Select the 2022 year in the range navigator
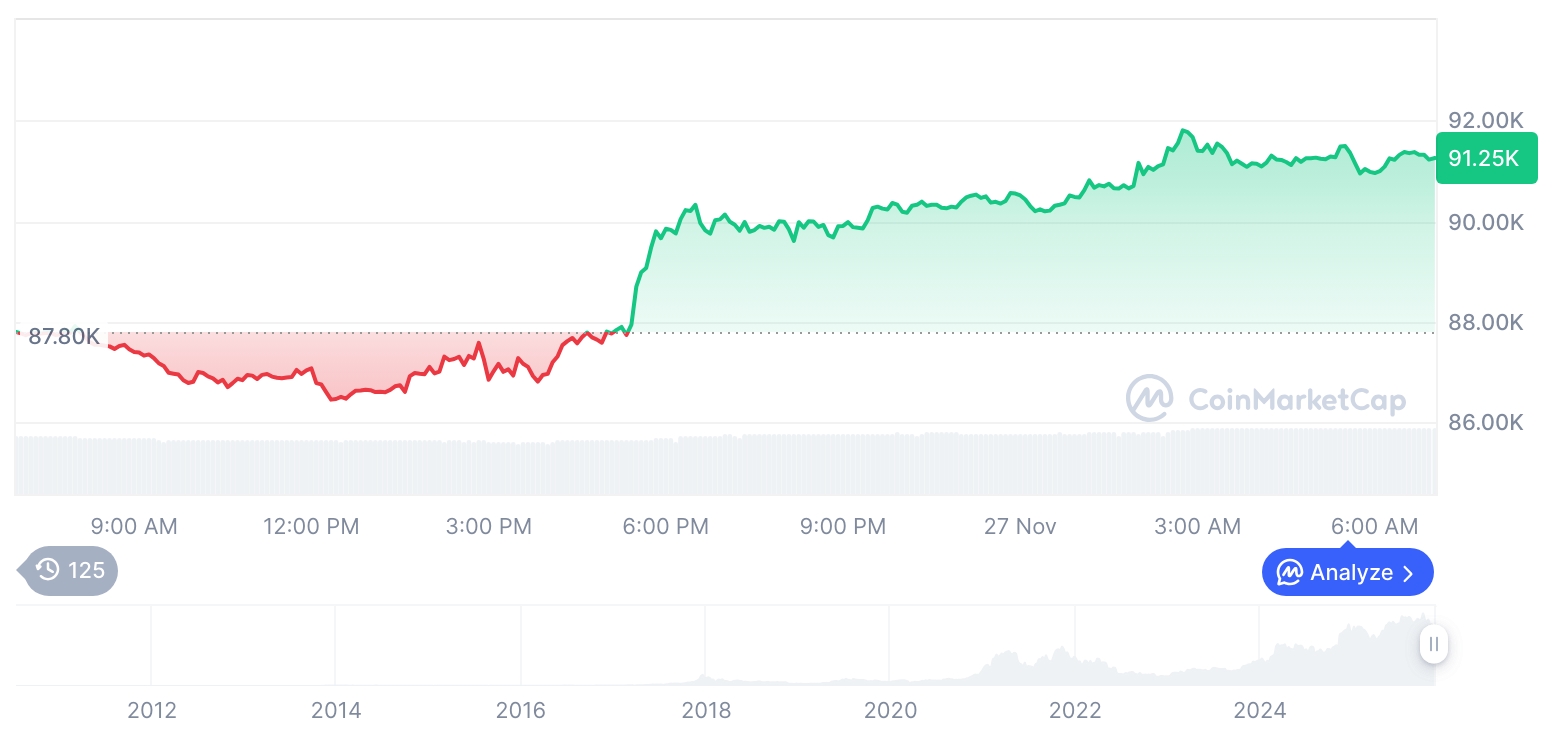This screenshot has height=732, width=1566. 1075,711
